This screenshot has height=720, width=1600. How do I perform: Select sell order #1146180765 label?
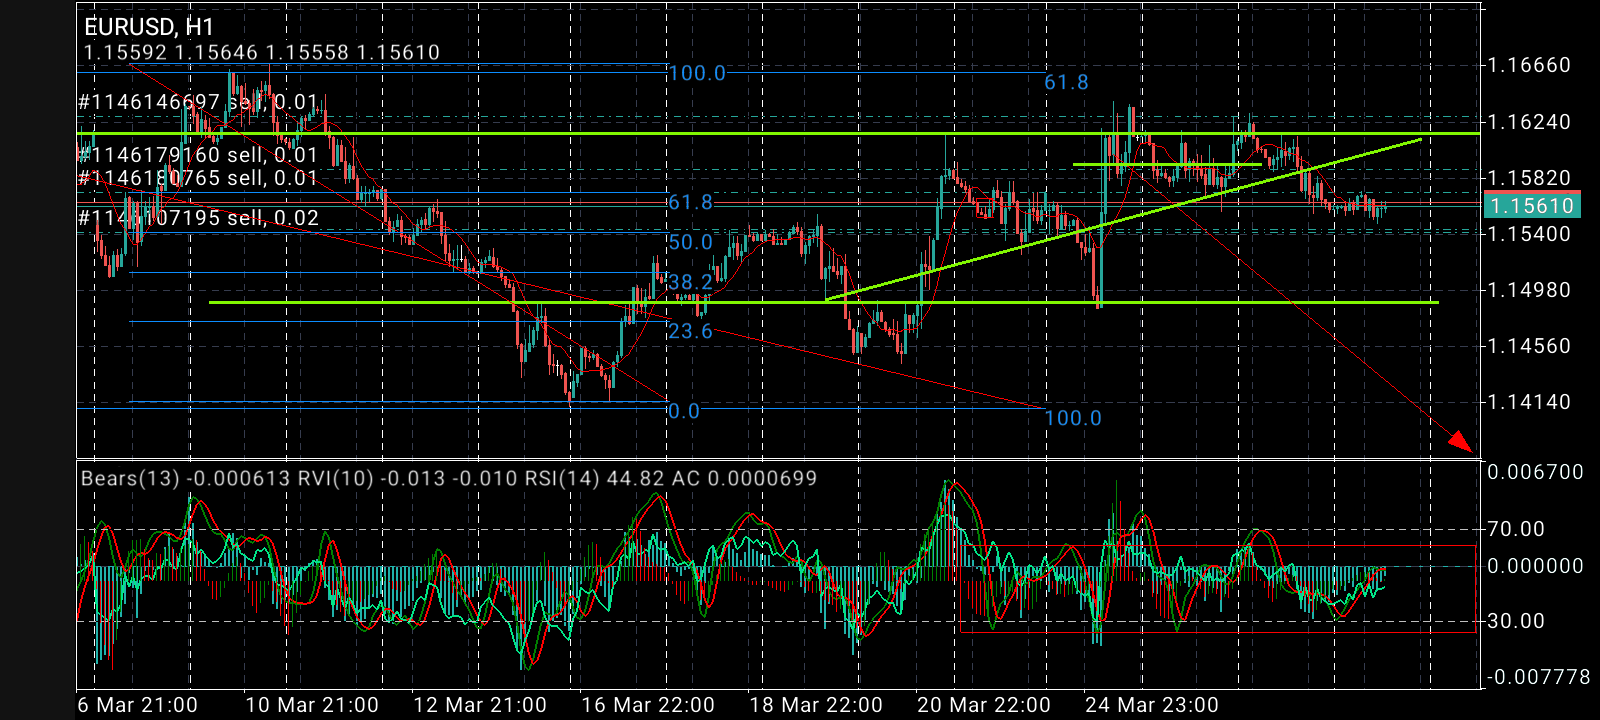[x=198, y=178]
